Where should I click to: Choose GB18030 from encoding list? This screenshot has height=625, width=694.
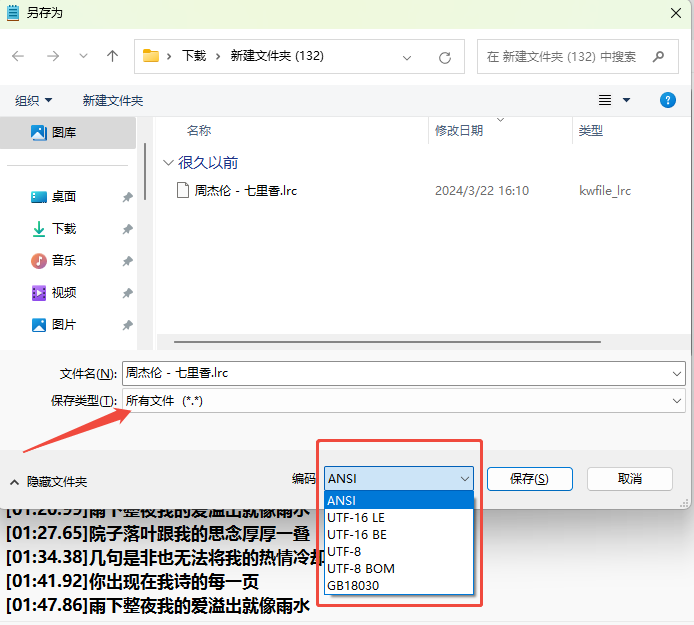coord(352,585)
